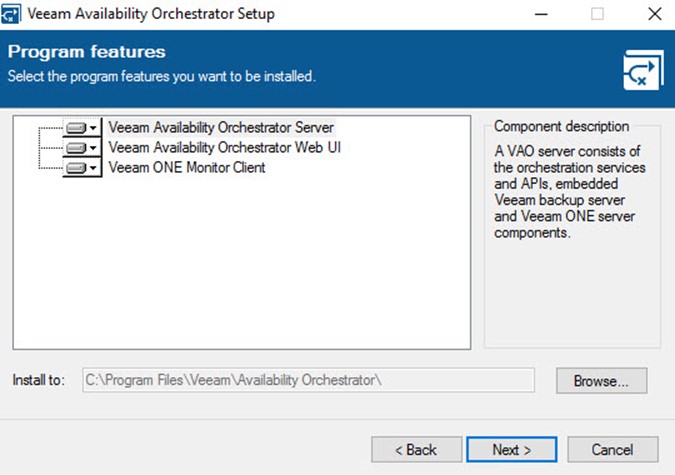This screenshot has height=475, width=675.
Task: Cancel the setup wizard
Action: [x=613, y=450]
